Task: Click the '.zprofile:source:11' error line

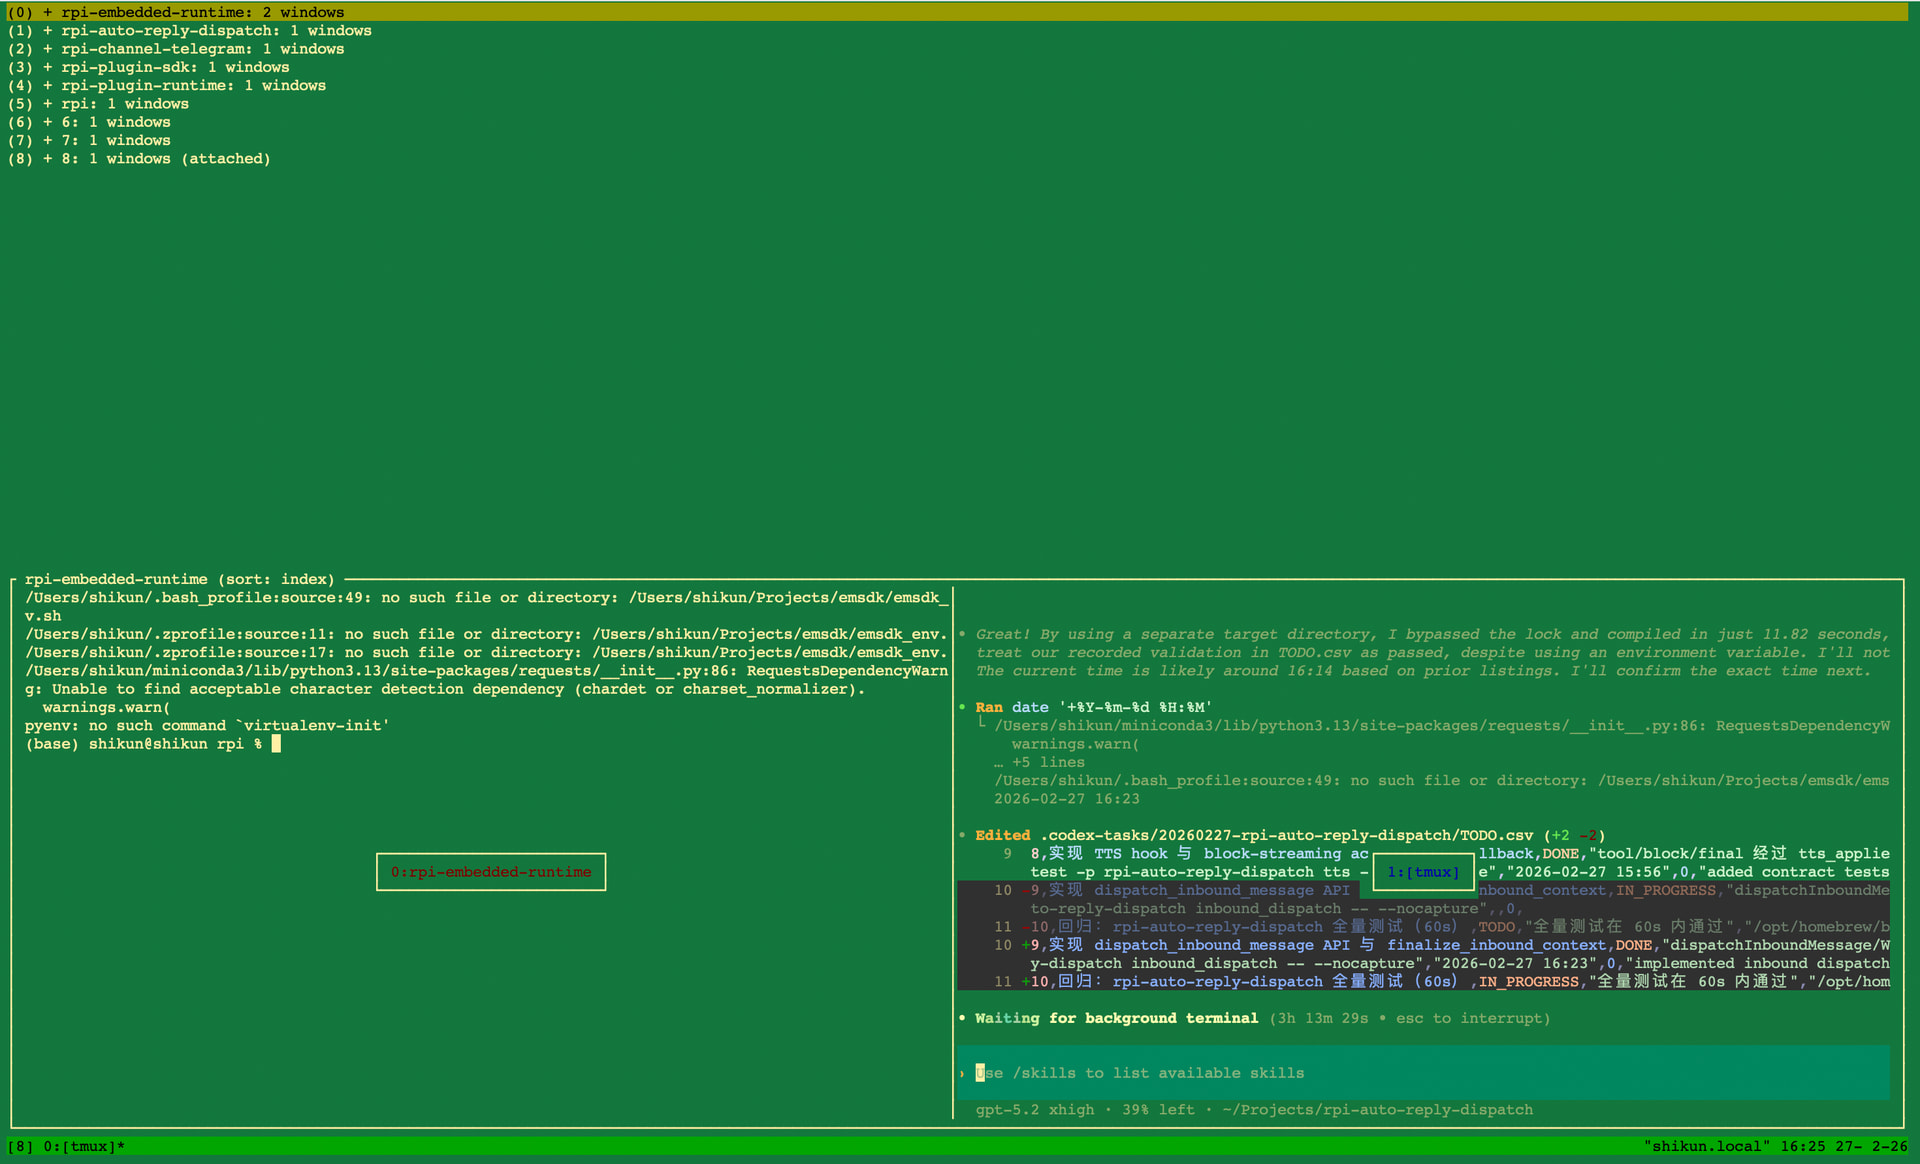Action: coord(486,634)
